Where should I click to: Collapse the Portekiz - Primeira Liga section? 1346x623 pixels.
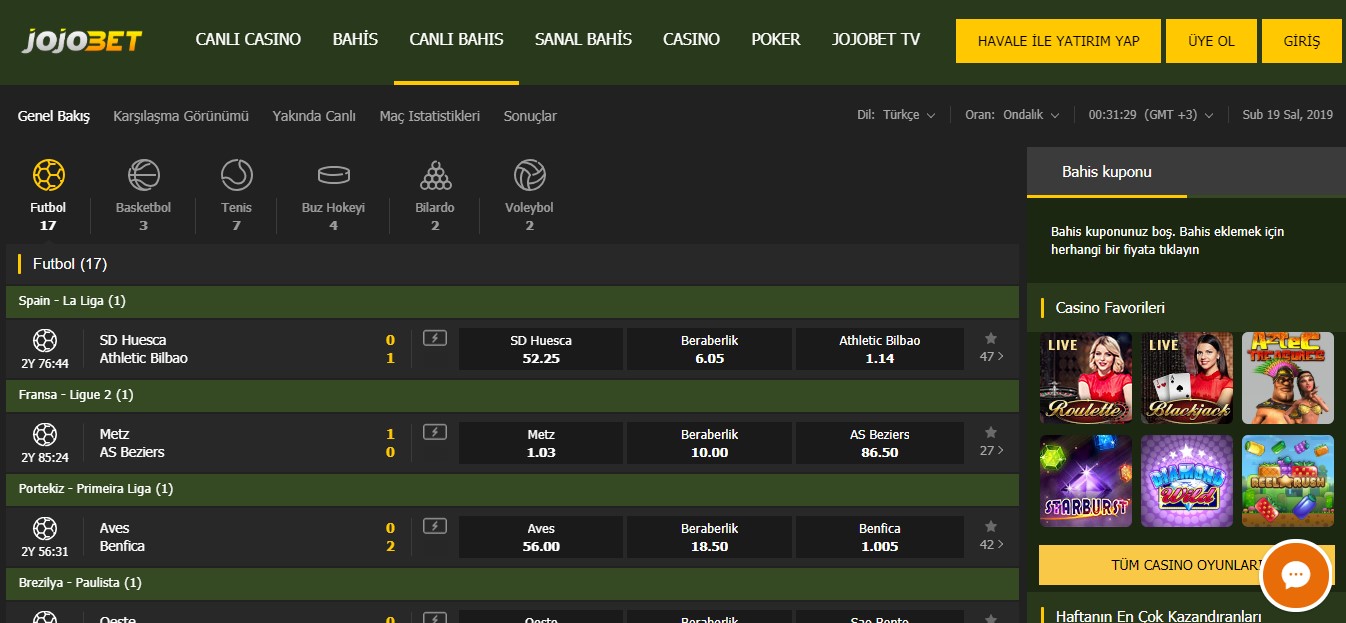pyautogui.click(x=512, y=489)
